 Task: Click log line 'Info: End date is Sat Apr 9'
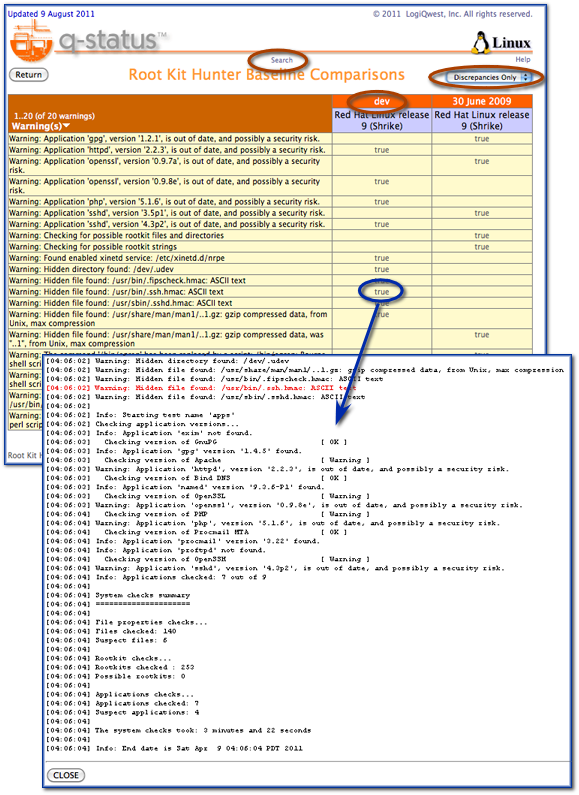pos(174,748)
